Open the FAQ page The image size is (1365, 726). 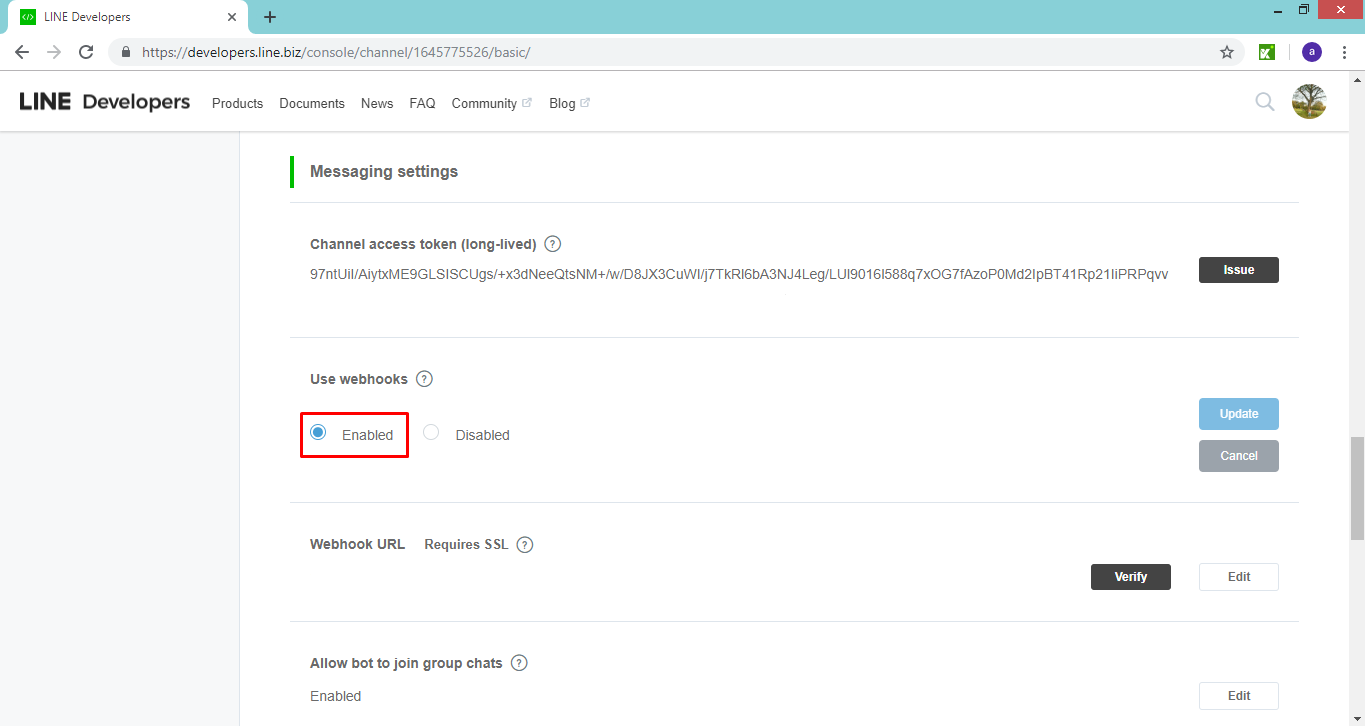click(422, 103)
